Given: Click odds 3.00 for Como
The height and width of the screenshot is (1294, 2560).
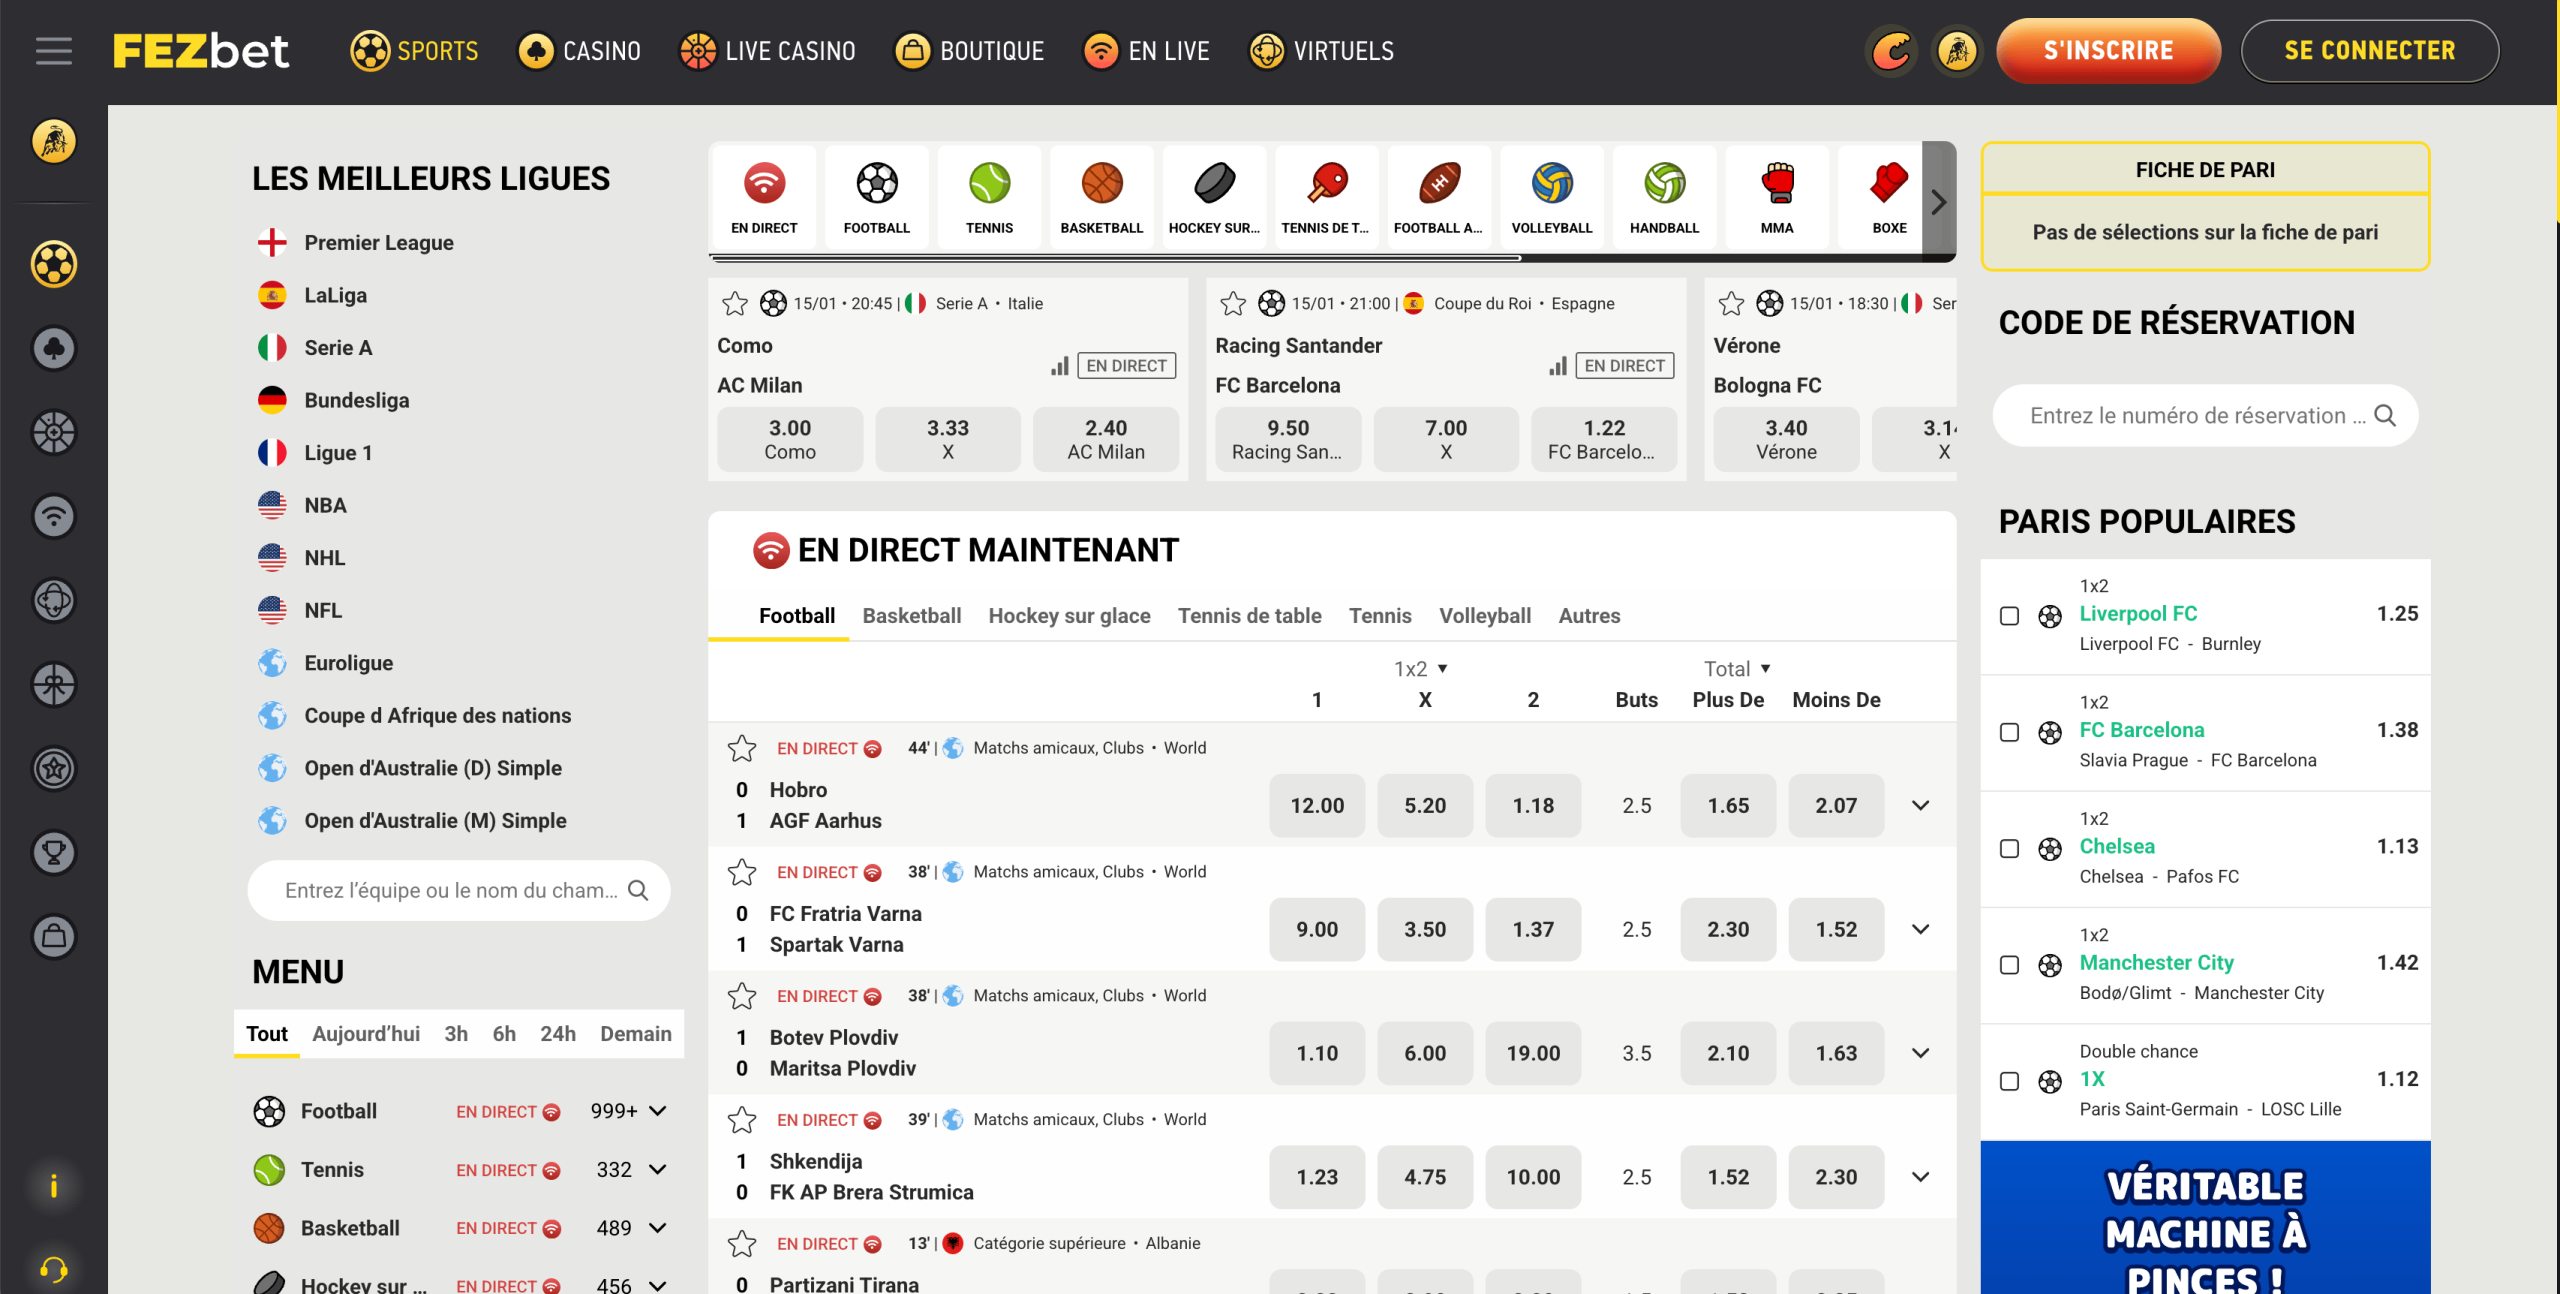Looking at the screenshot, I should (789, 439).
